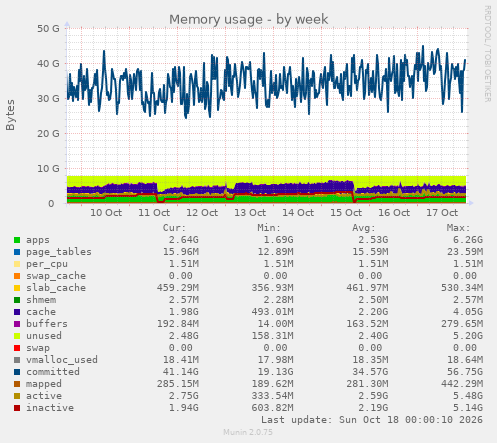This screenshot has width=497, height=443.
Task: Click the lime unused legend swatch
Action: pos(17,336)
